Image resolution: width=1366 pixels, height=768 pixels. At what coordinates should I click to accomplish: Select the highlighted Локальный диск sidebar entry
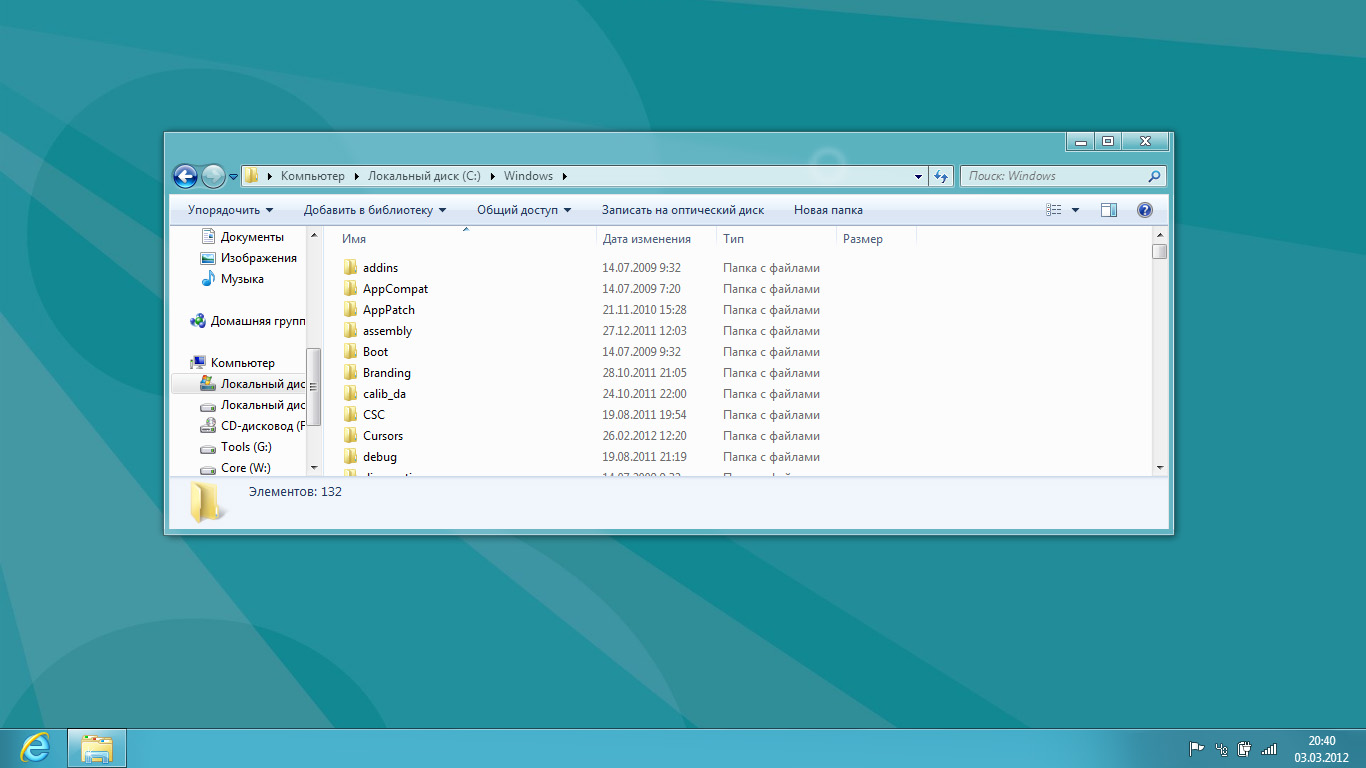pyautogui.click(x=238, y=384)
